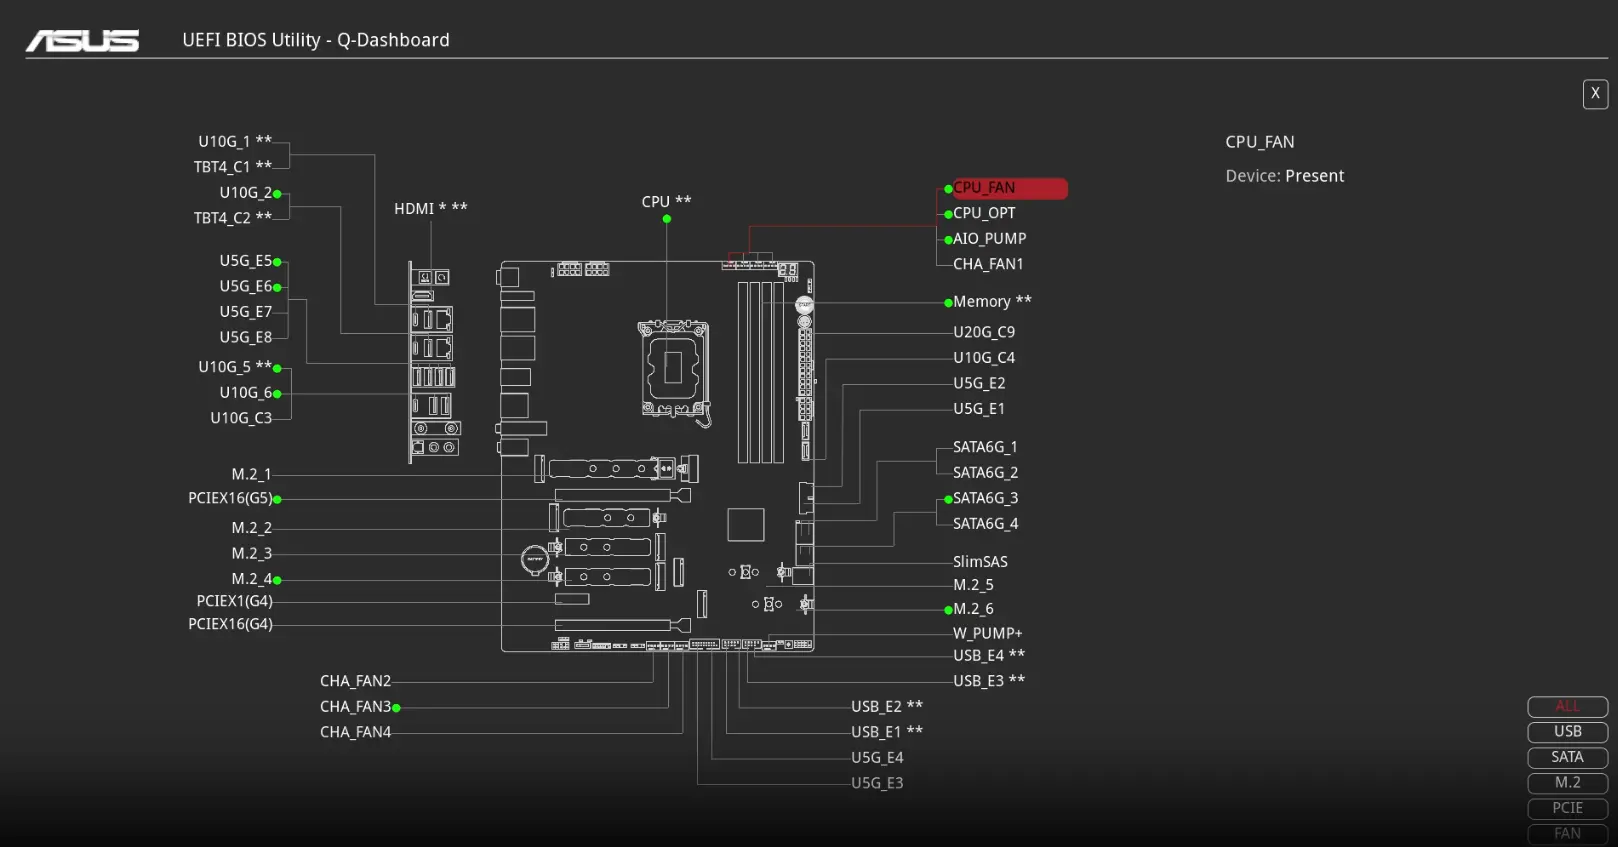
Task: Click the rear I/O HDMI port icon
Action: click(423, 296)
